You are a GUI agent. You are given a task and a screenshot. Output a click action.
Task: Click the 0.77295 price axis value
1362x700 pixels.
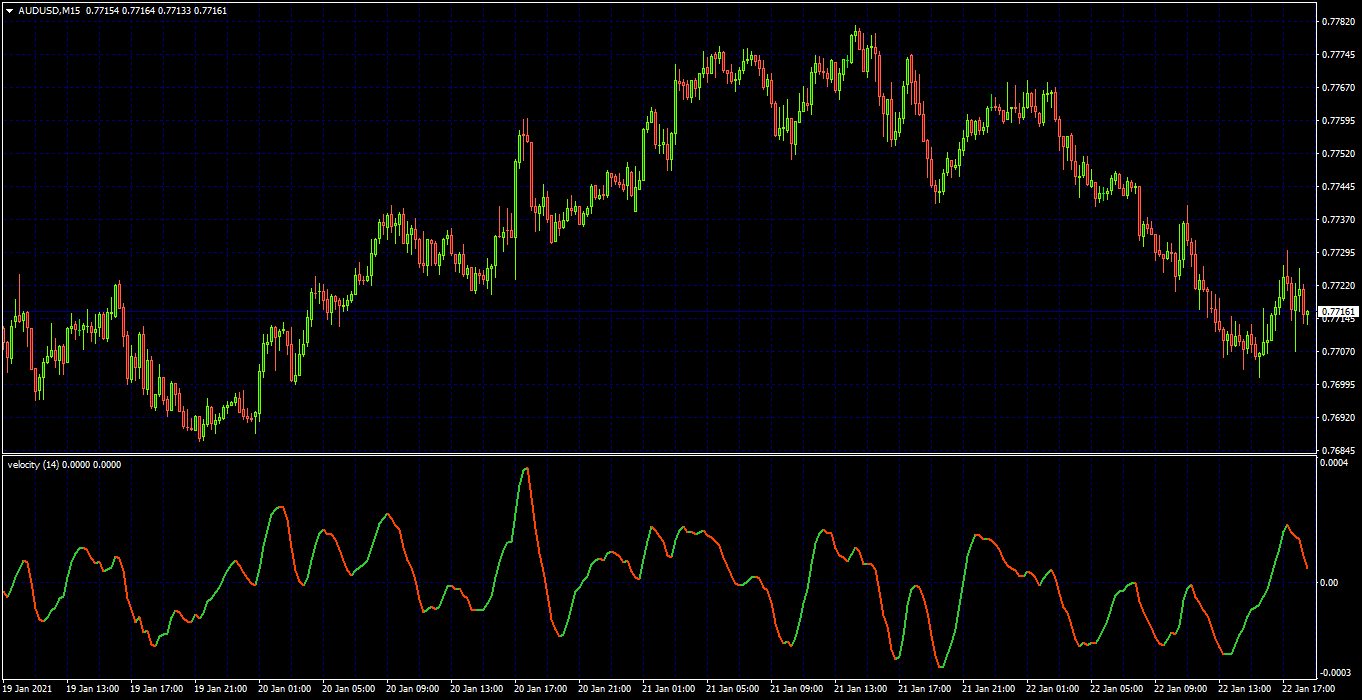click(1338, 252)
